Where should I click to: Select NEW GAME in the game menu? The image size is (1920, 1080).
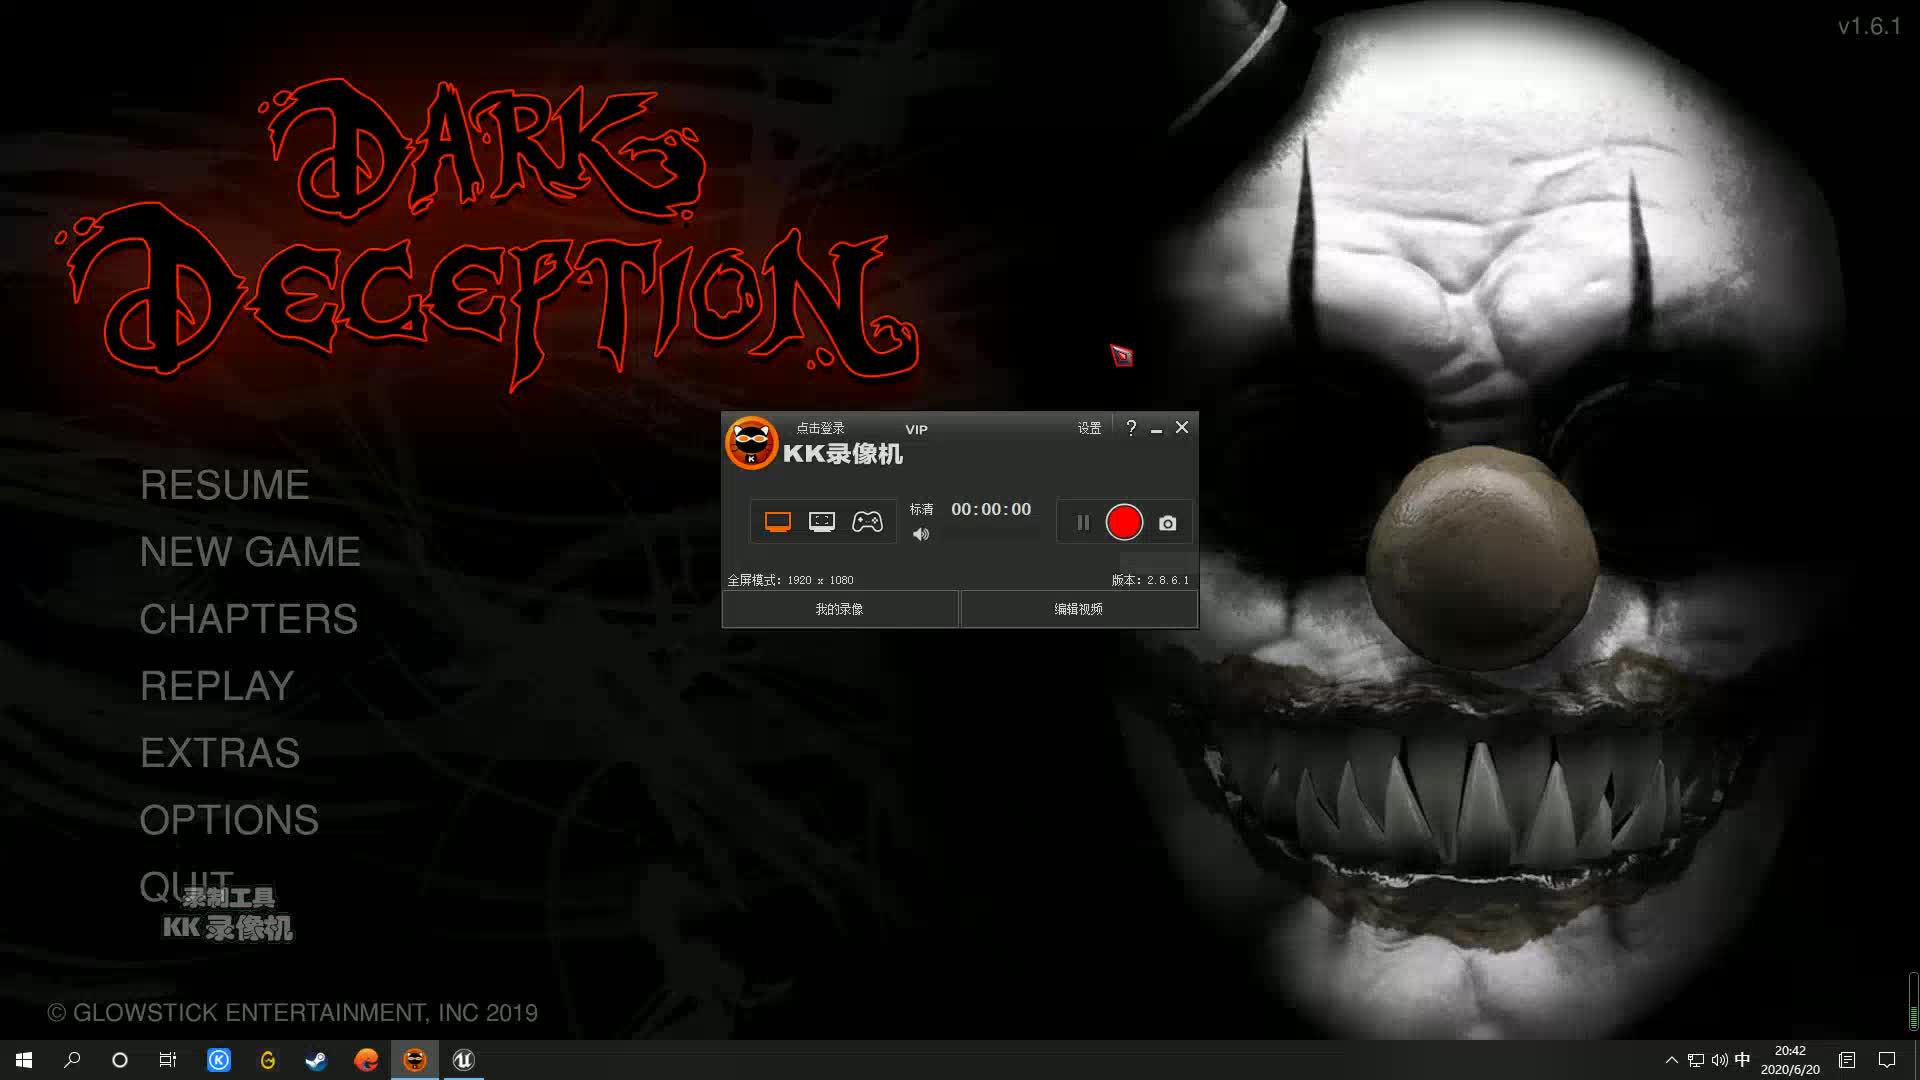tap(250, 552)
